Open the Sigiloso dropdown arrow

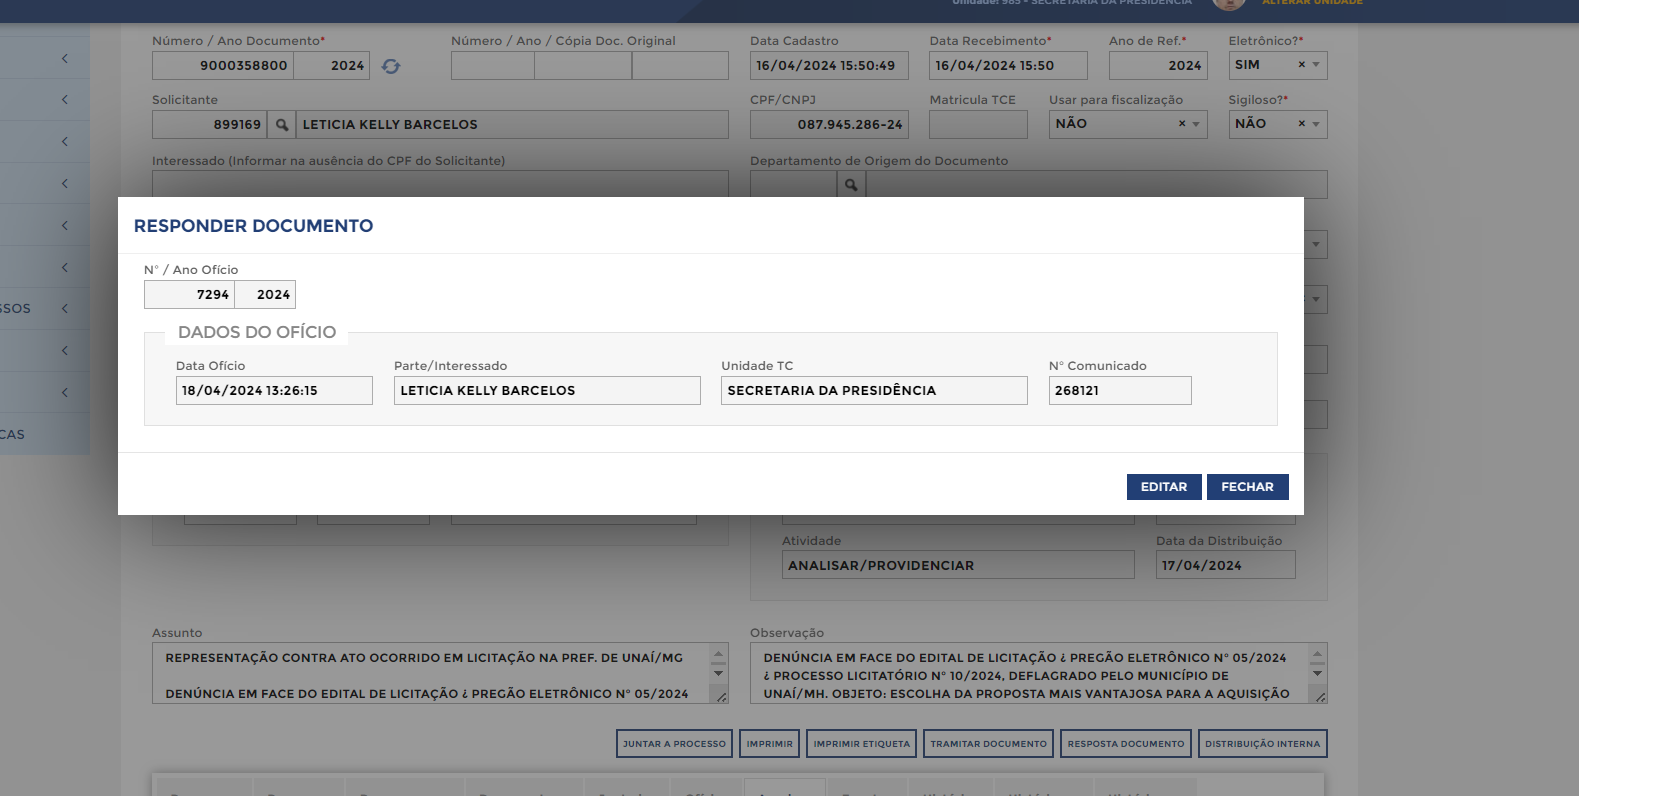[1316, 124]
